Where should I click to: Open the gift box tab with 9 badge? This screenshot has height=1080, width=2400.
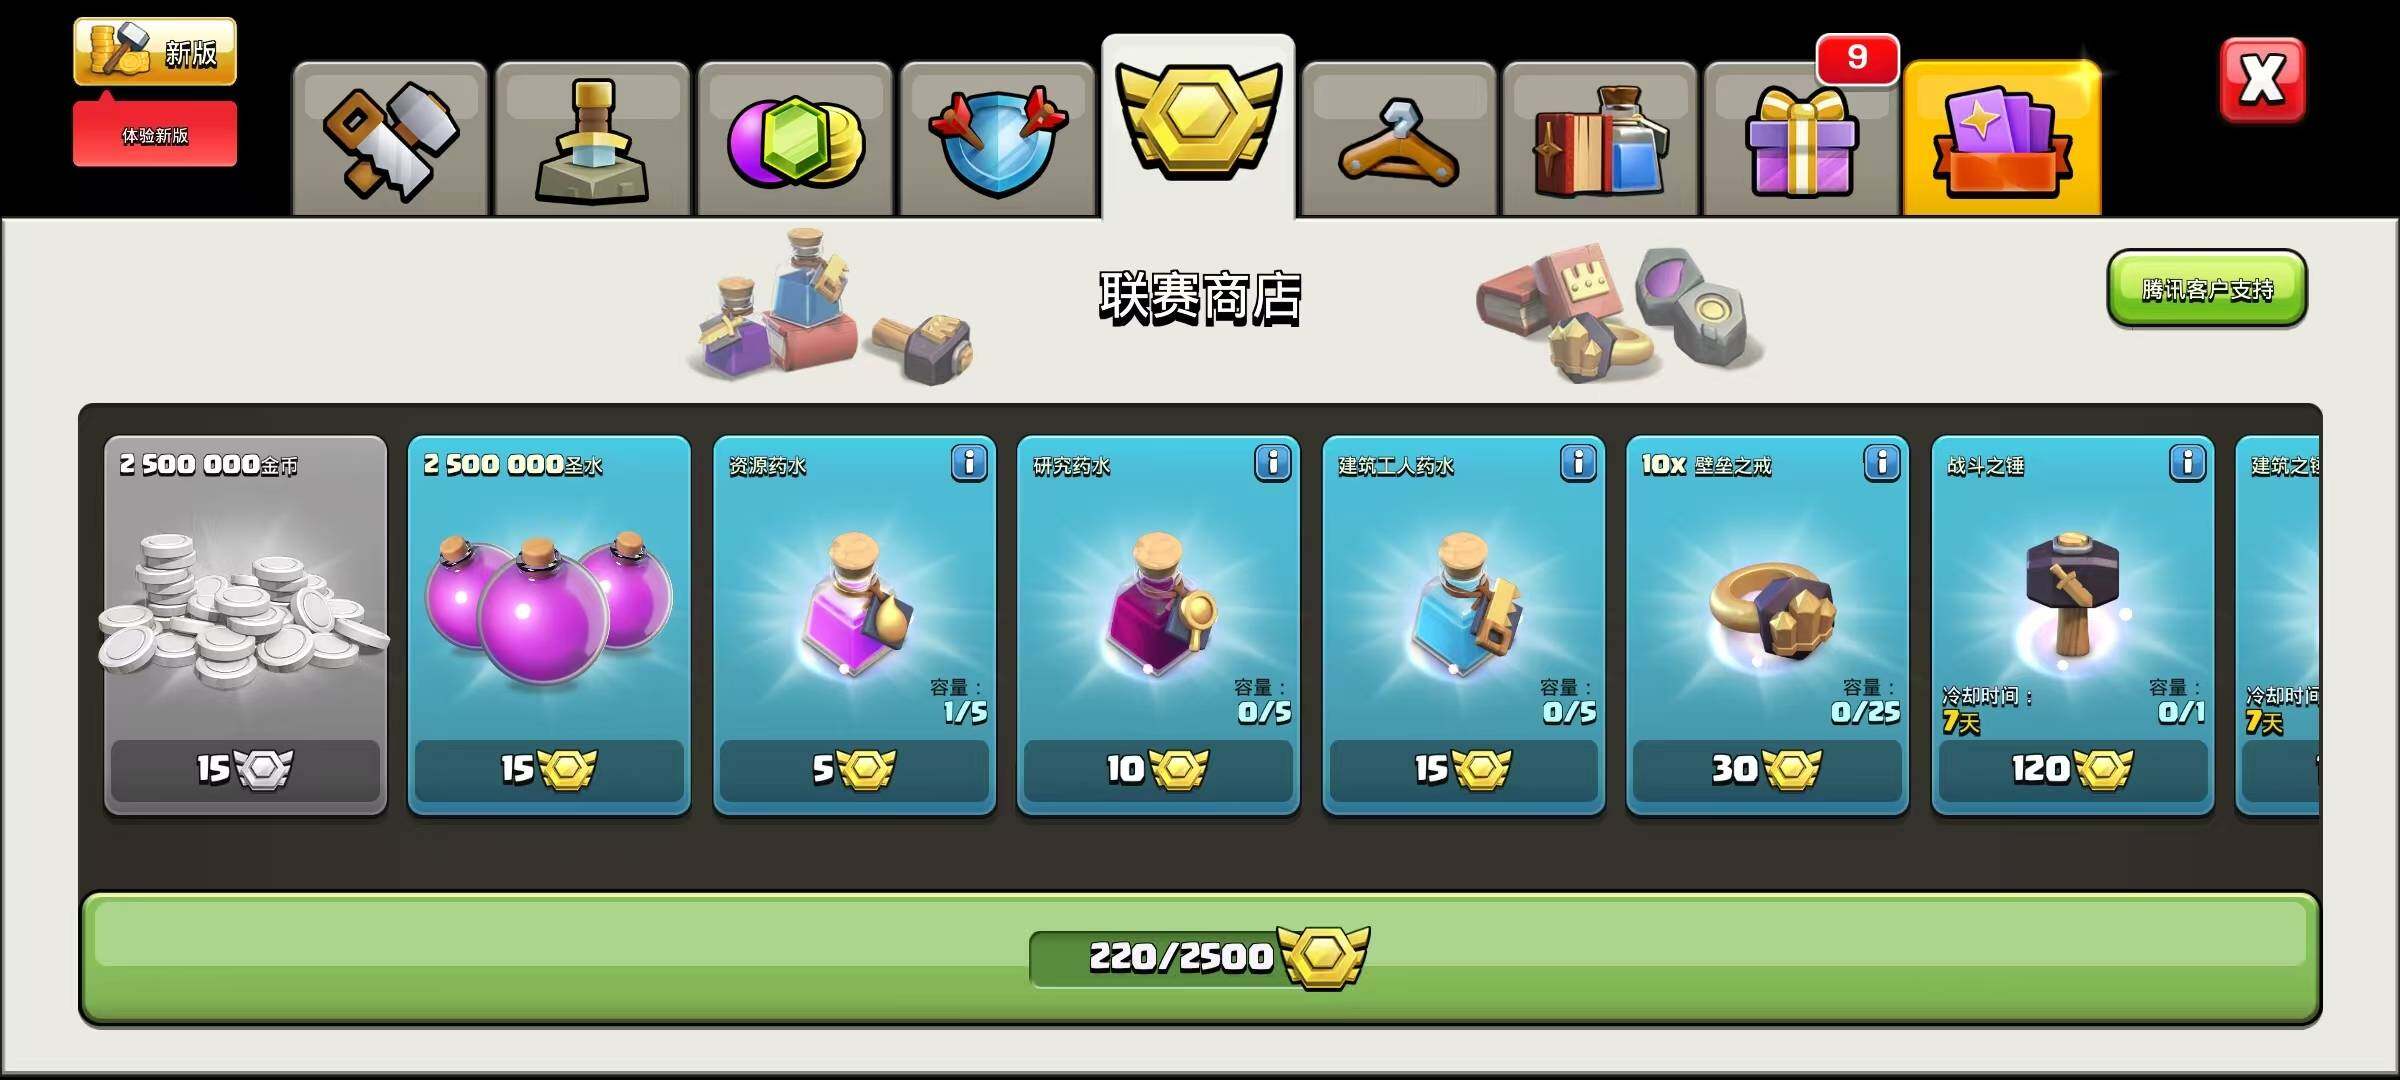tap(1801, 139)
